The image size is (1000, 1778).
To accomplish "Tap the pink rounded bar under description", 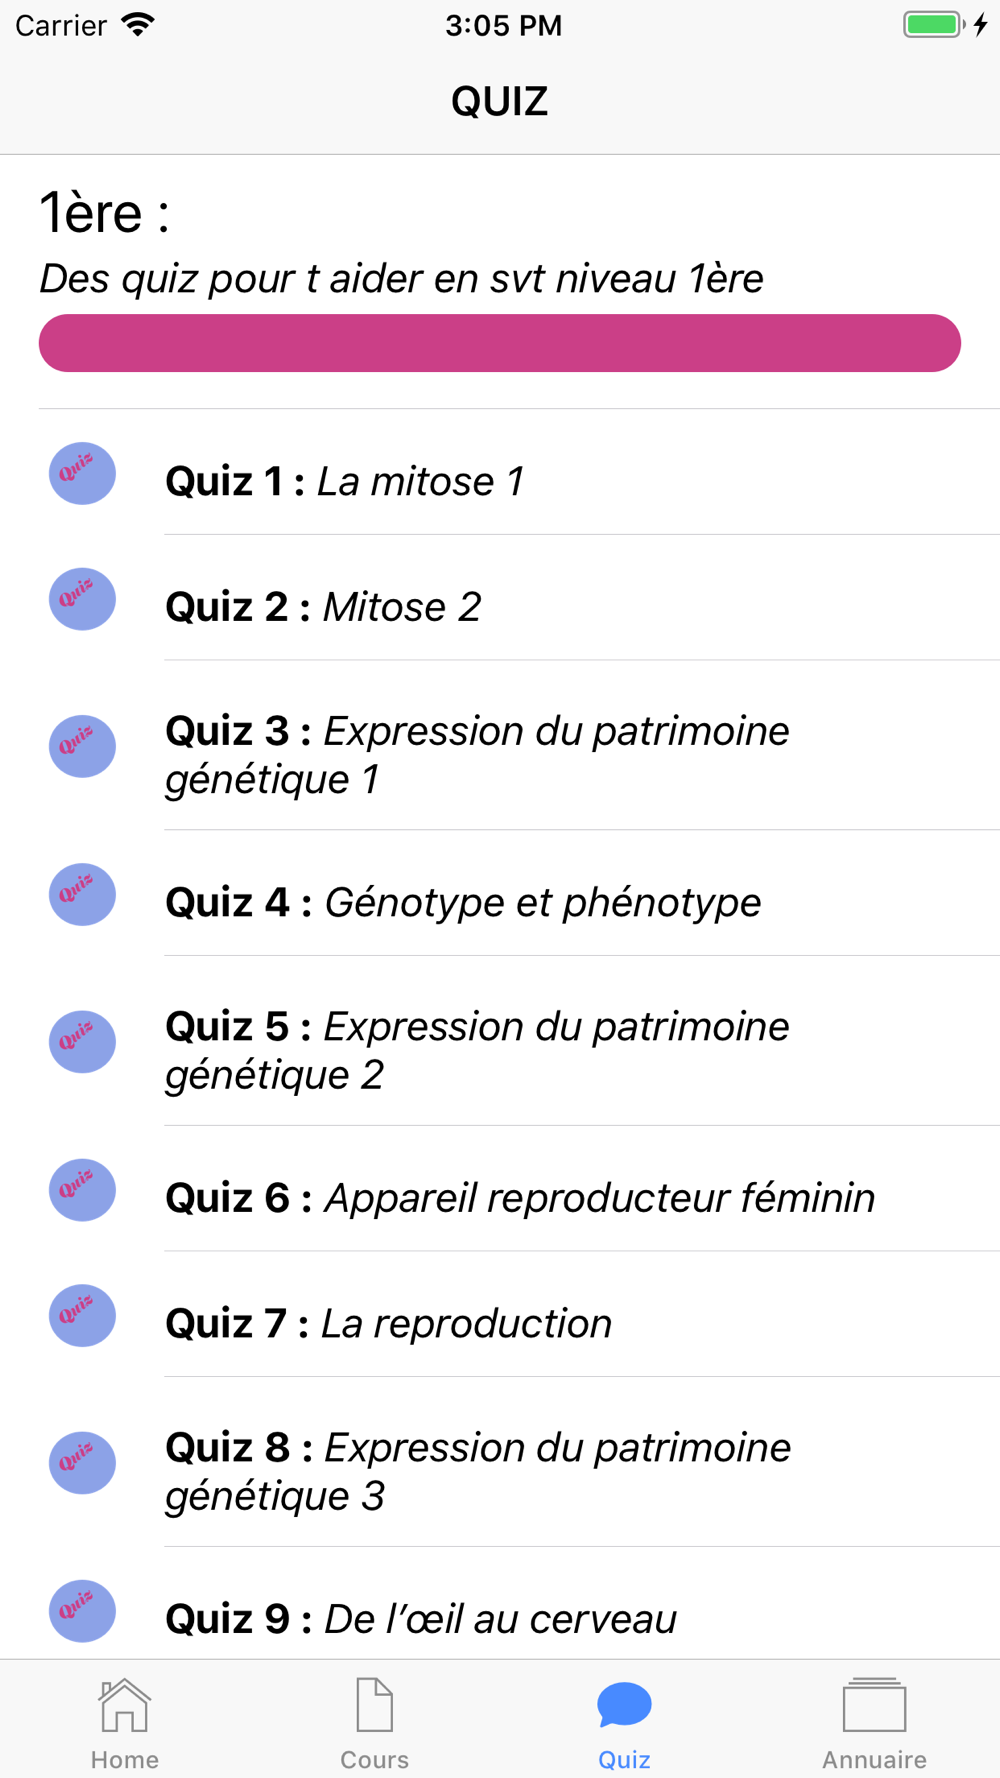I will [x=500, y=343].
